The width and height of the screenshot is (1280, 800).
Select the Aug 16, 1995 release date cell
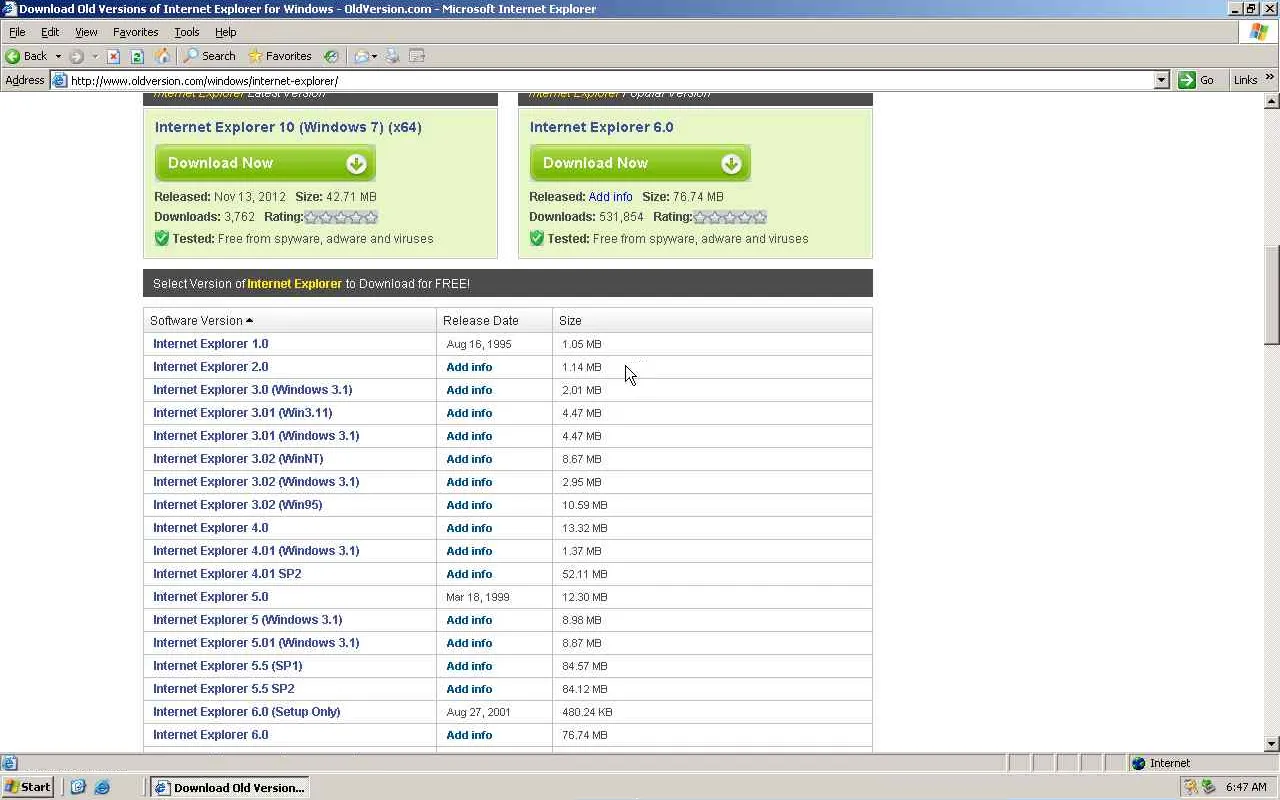point(479,344)
